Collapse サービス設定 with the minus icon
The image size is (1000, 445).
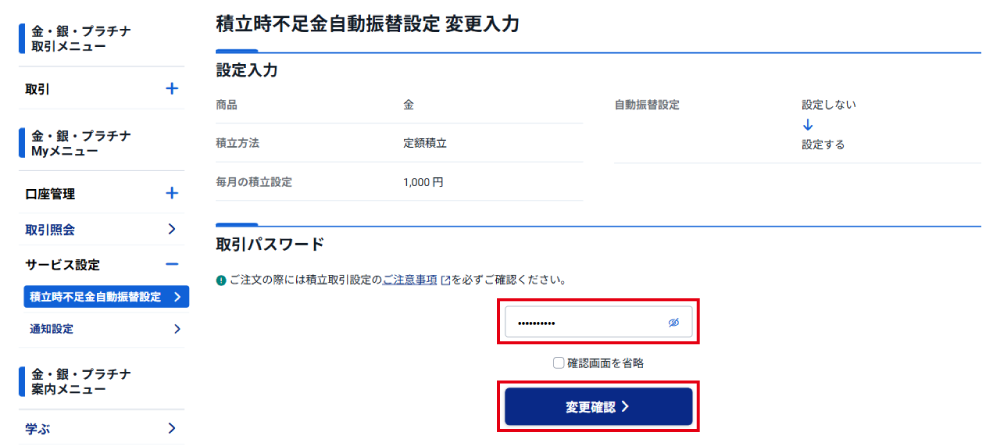coord(172,264)
